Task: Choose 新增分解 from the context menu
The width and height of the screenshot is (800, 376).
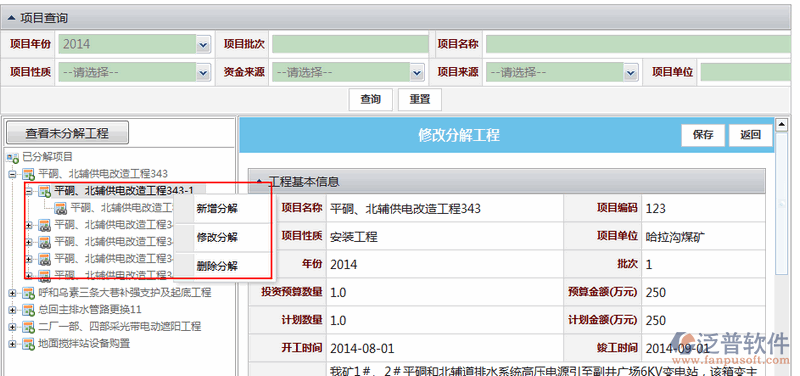Action: tap(217, 209)
